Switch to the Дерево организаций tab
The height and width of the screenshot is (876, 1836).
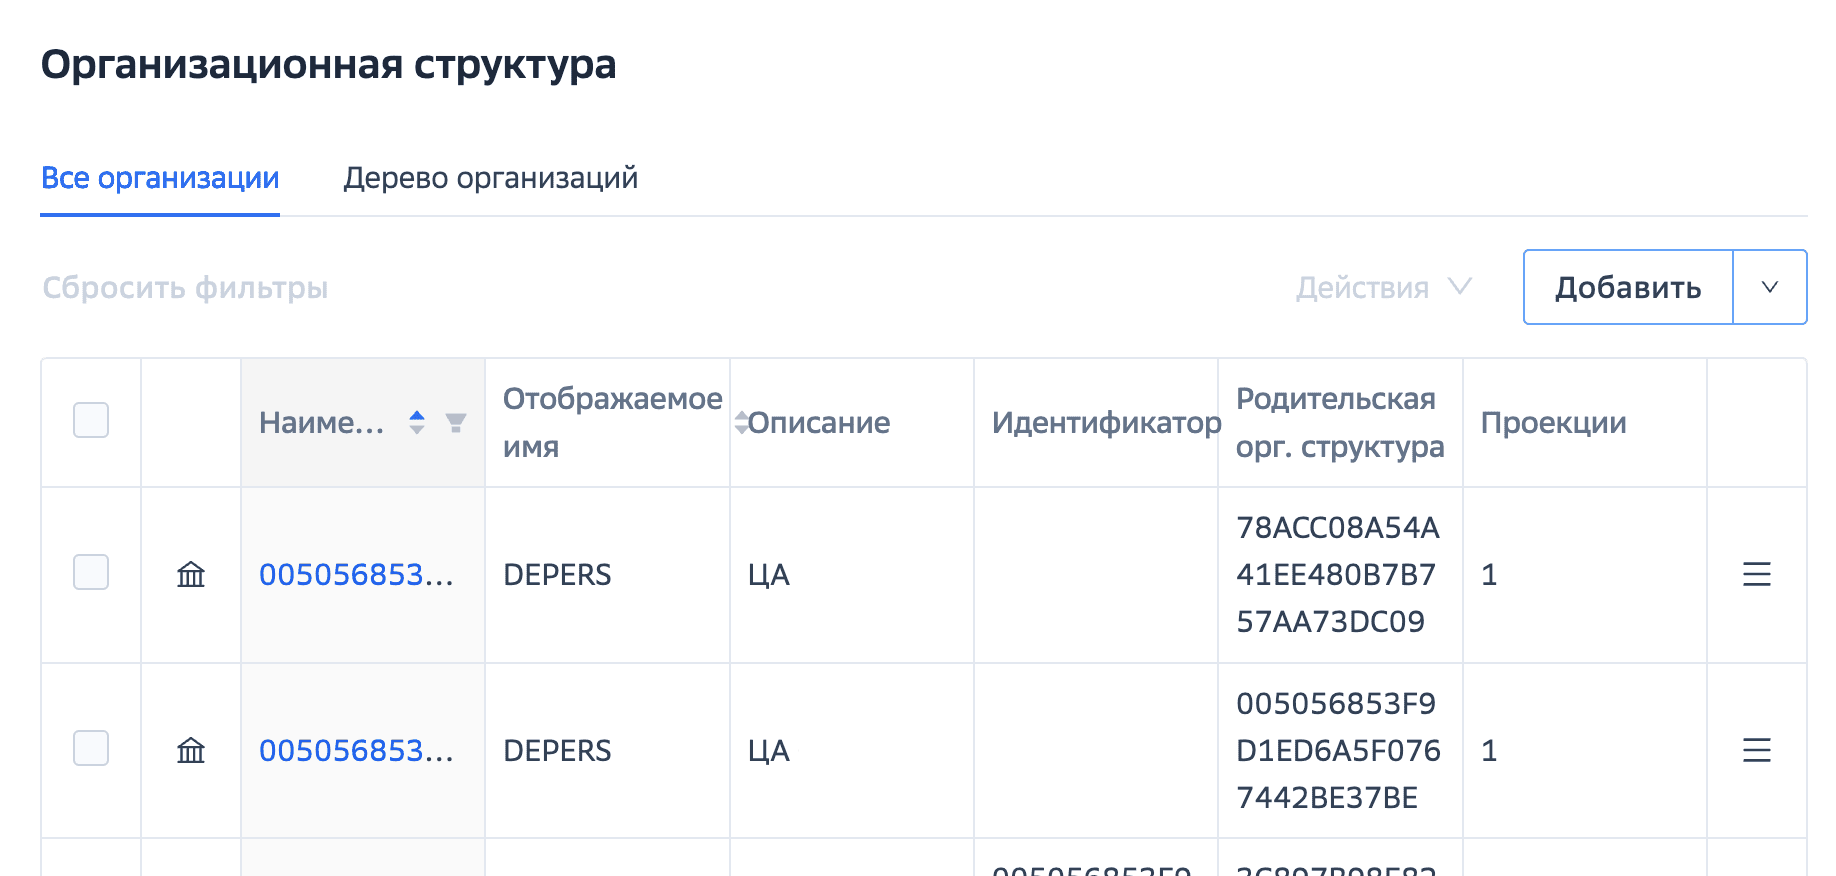pyautogui.click(x=491, y=177)
